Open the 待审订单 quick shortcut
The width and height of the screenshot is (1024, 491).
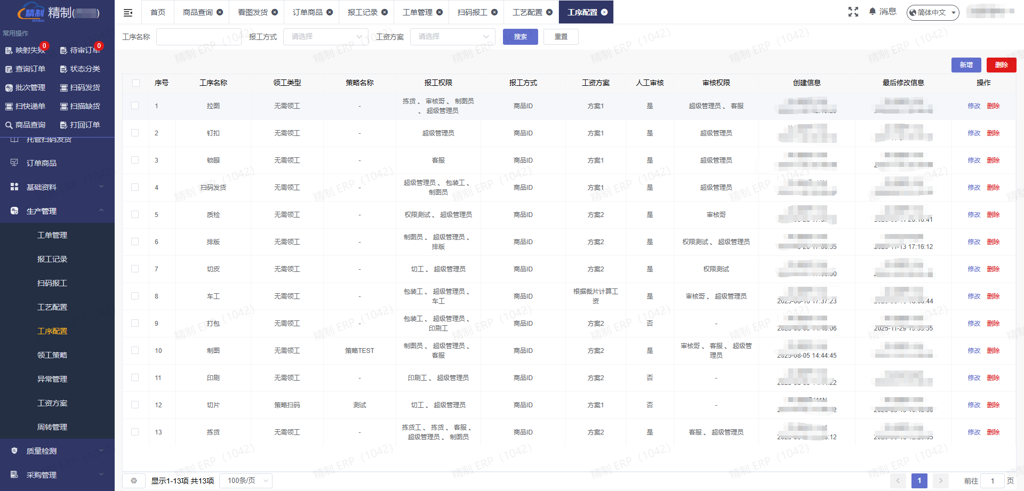pyautogui.click(x=80, y=50)
